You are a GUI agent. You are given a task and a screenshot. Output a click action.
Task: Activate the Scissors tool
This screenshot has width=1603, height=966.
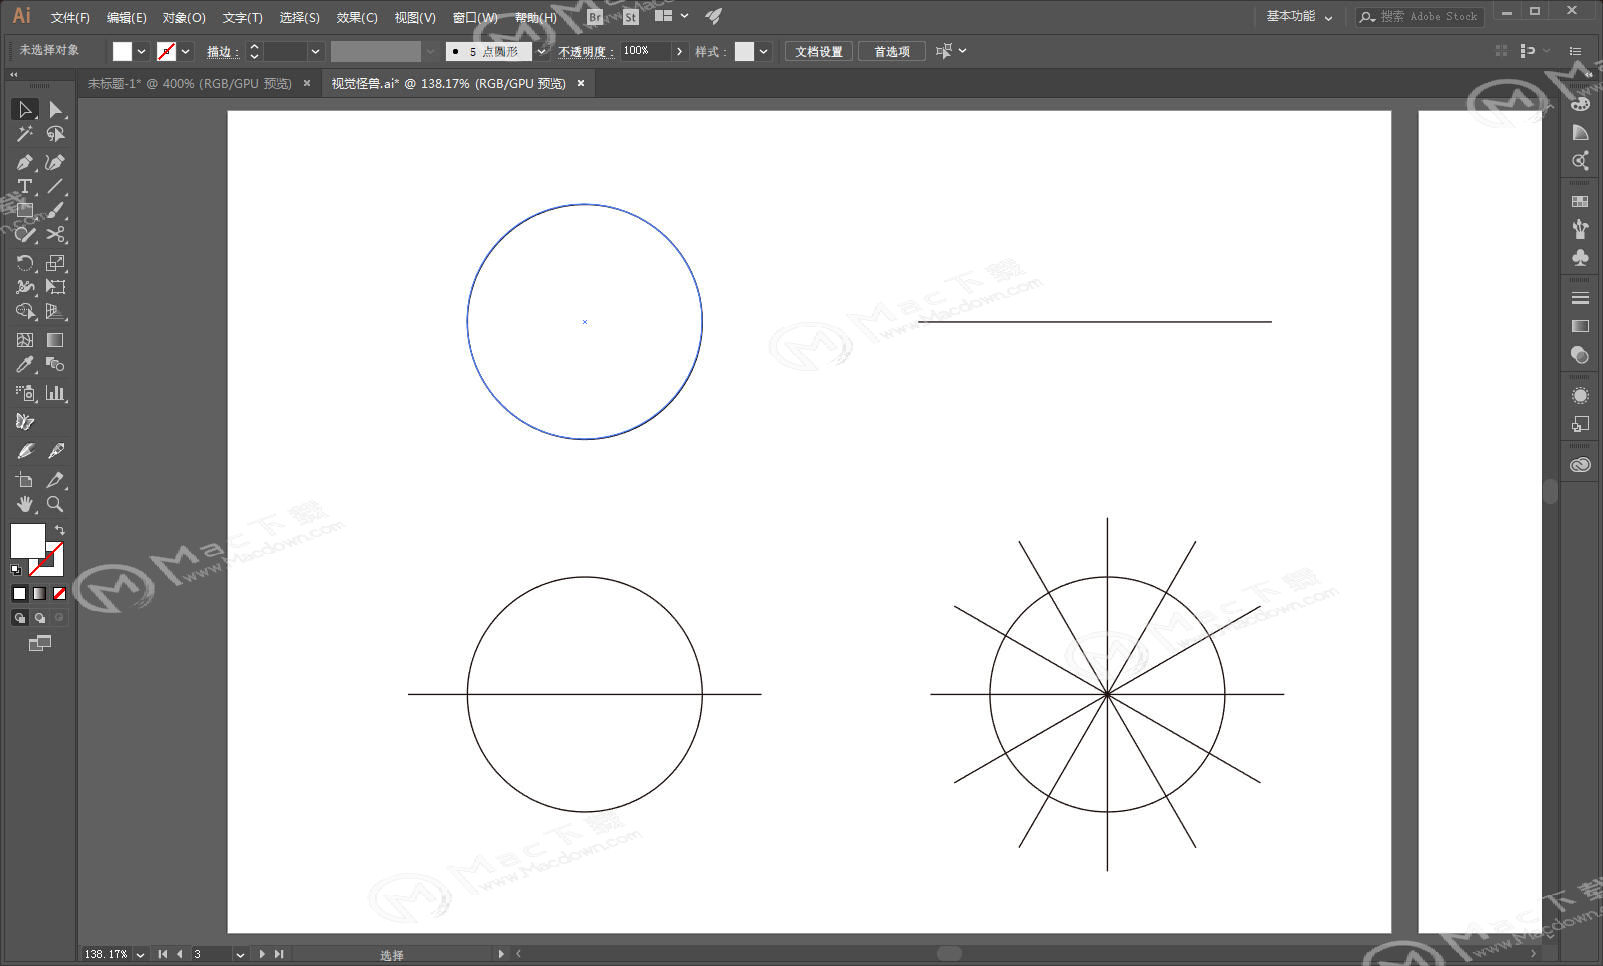pyautogui.click(x=55, y=235)
